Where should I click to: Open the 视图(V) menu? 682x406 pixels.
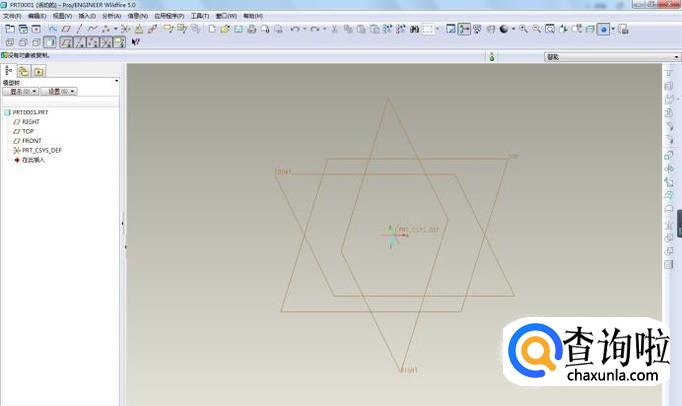(62, 16)
